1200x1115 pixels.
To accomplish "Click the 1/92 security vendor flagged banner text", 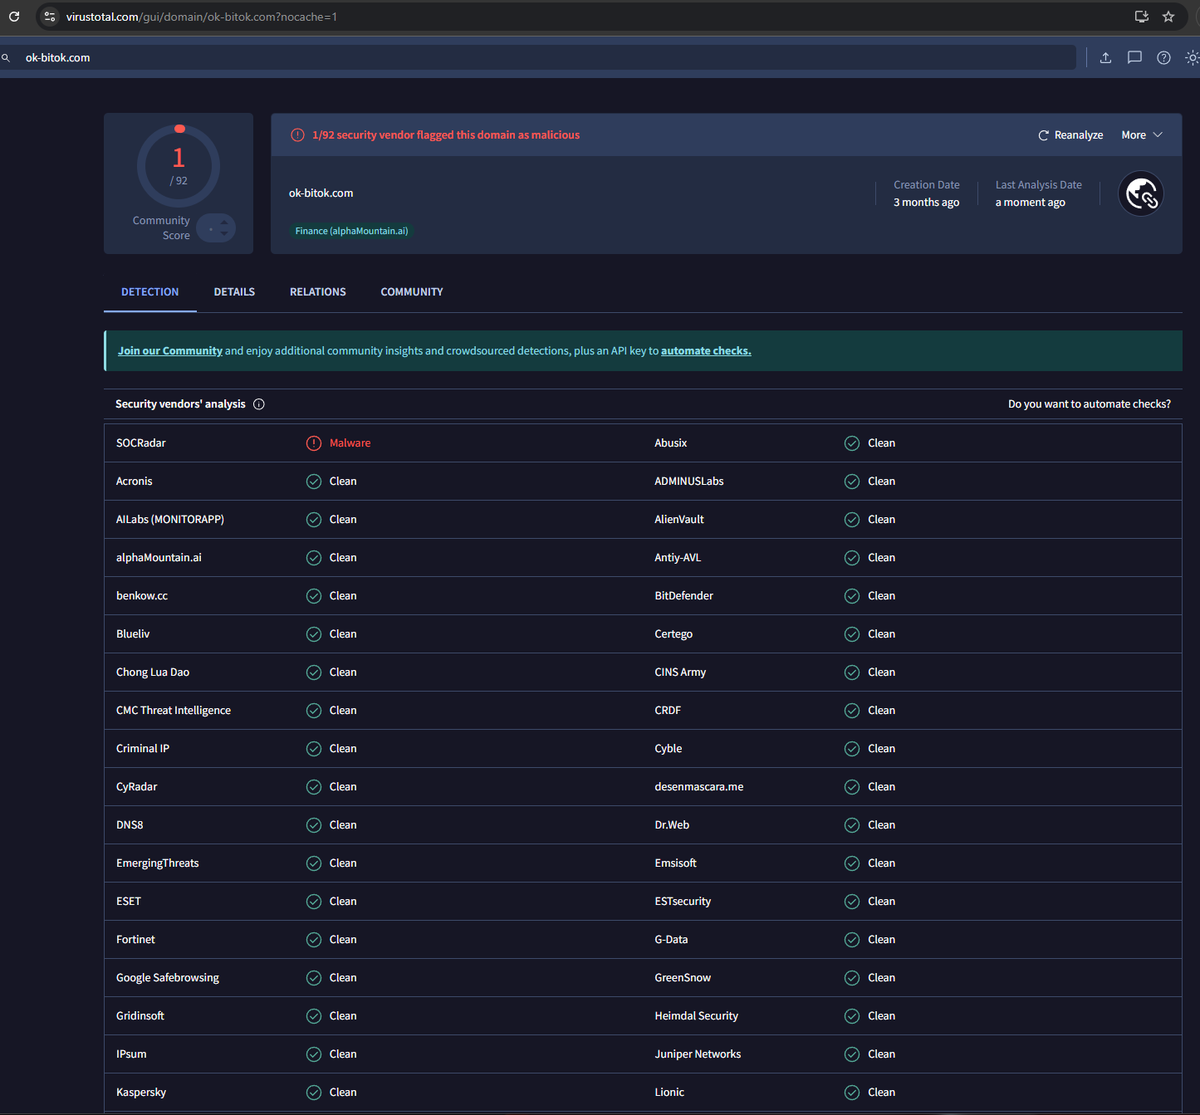I will click(x=446, y=135).
